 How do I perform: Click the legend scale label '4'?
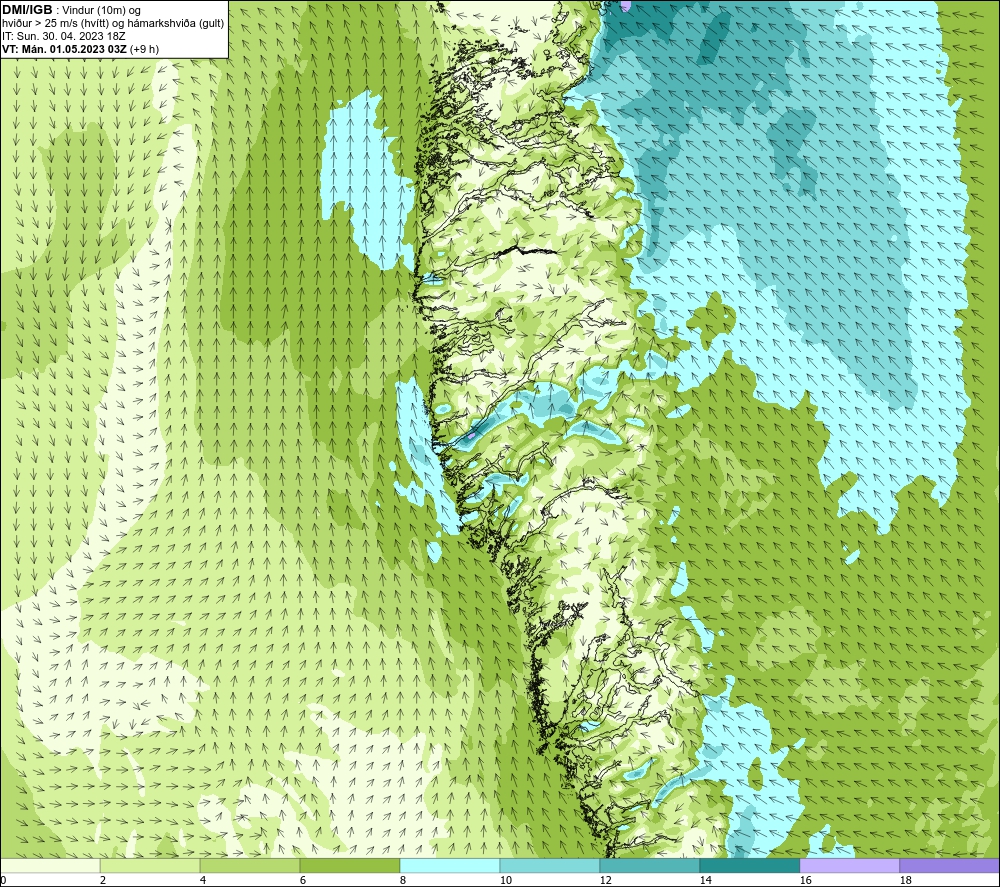click(x=203, y=880)
